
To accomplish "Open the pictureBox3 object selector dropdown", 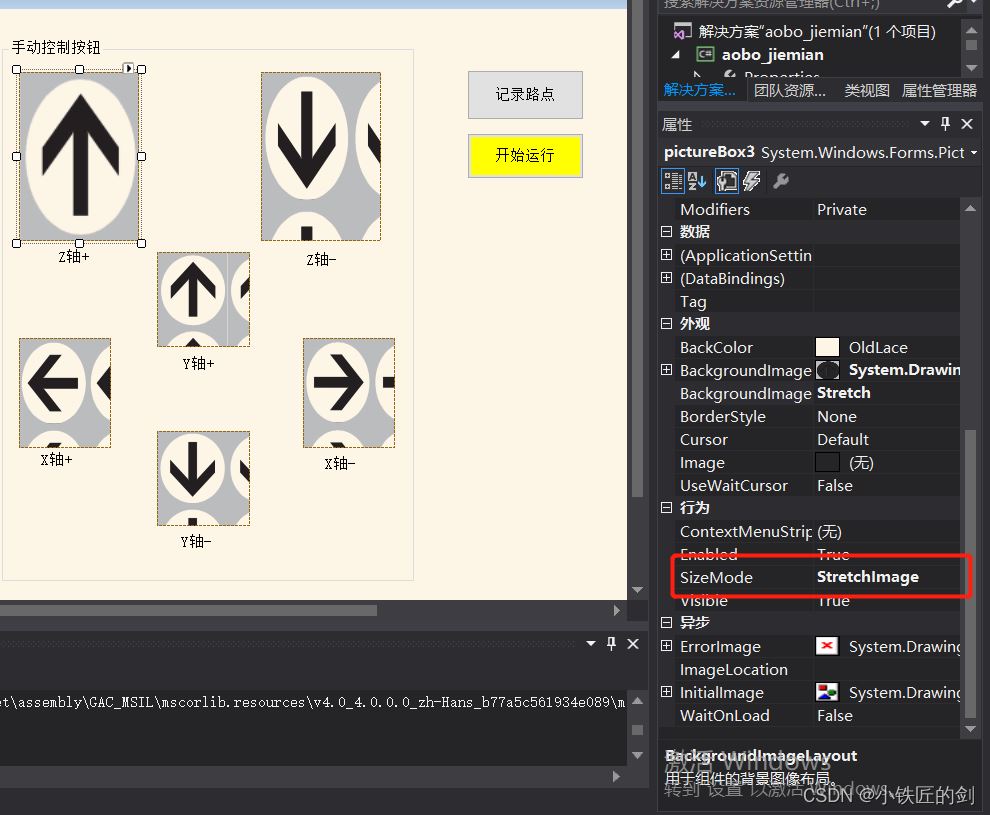I will (973, 153).
